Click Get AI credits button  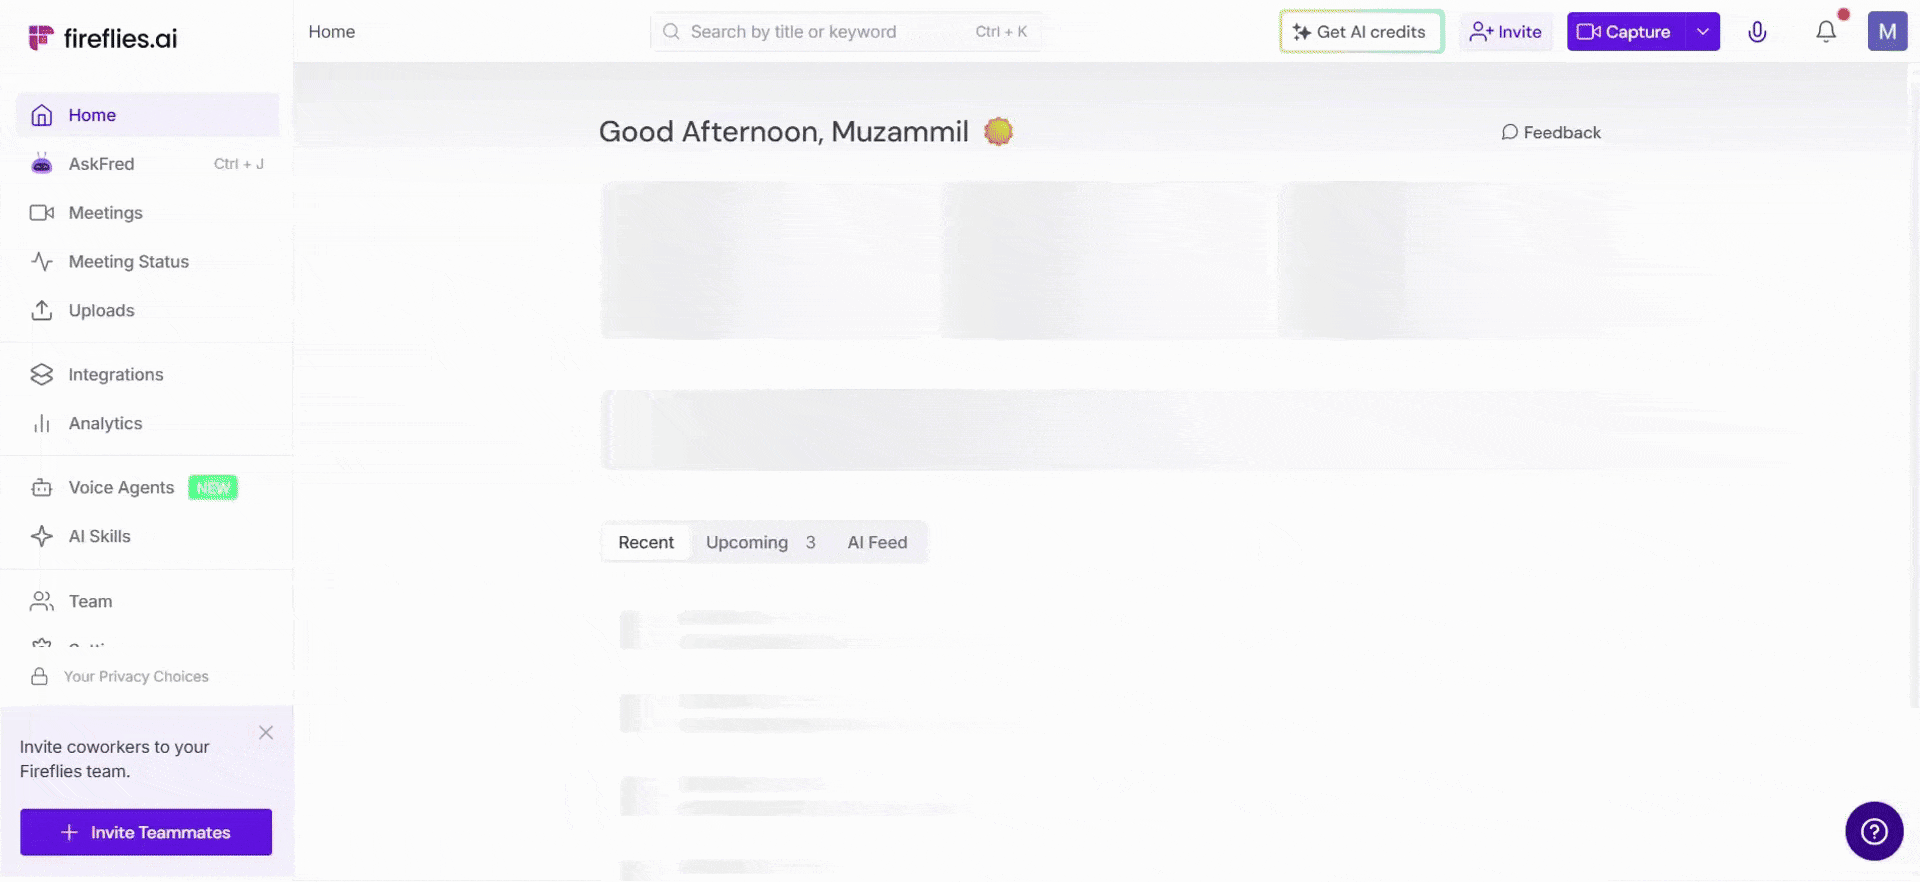pos(1361,32)
